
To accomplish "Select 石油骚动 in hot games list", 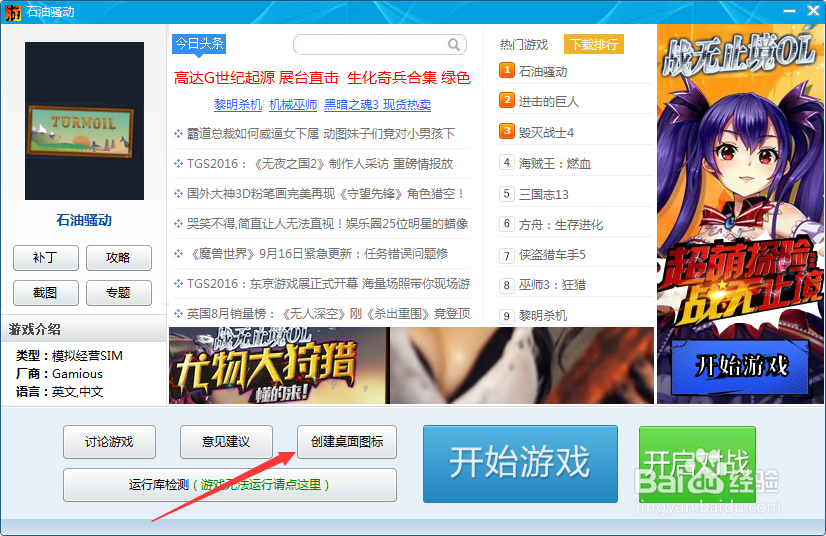I will pos(543,71).
